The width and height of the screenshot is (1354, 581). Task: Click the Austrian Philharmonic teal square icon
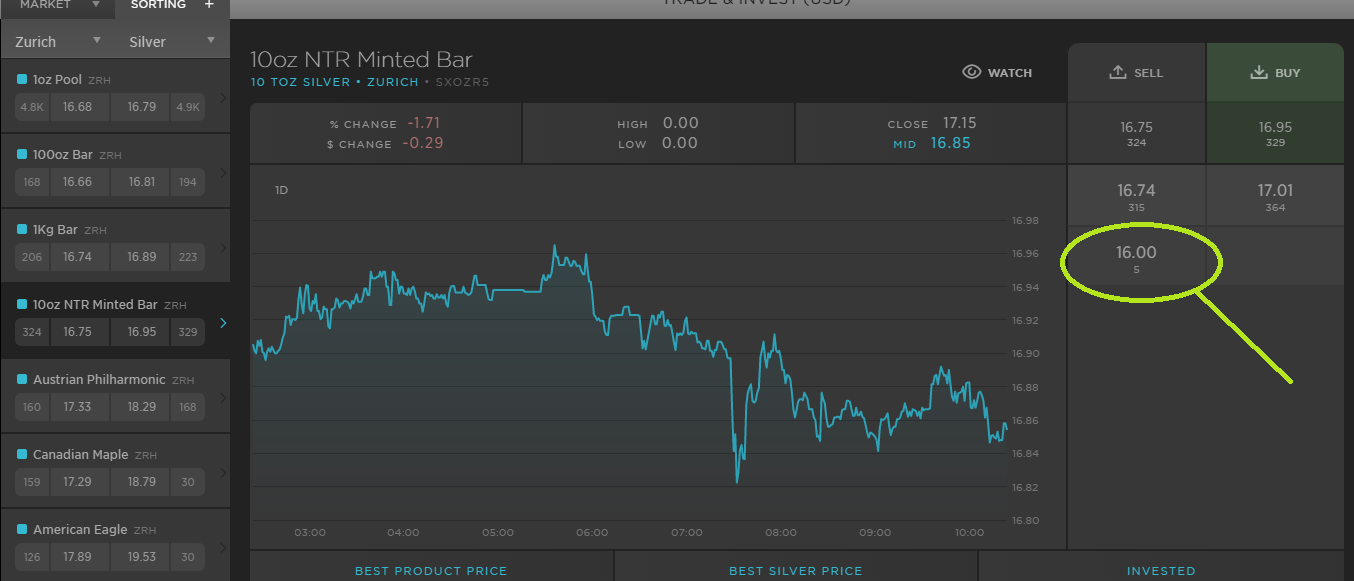22,380
